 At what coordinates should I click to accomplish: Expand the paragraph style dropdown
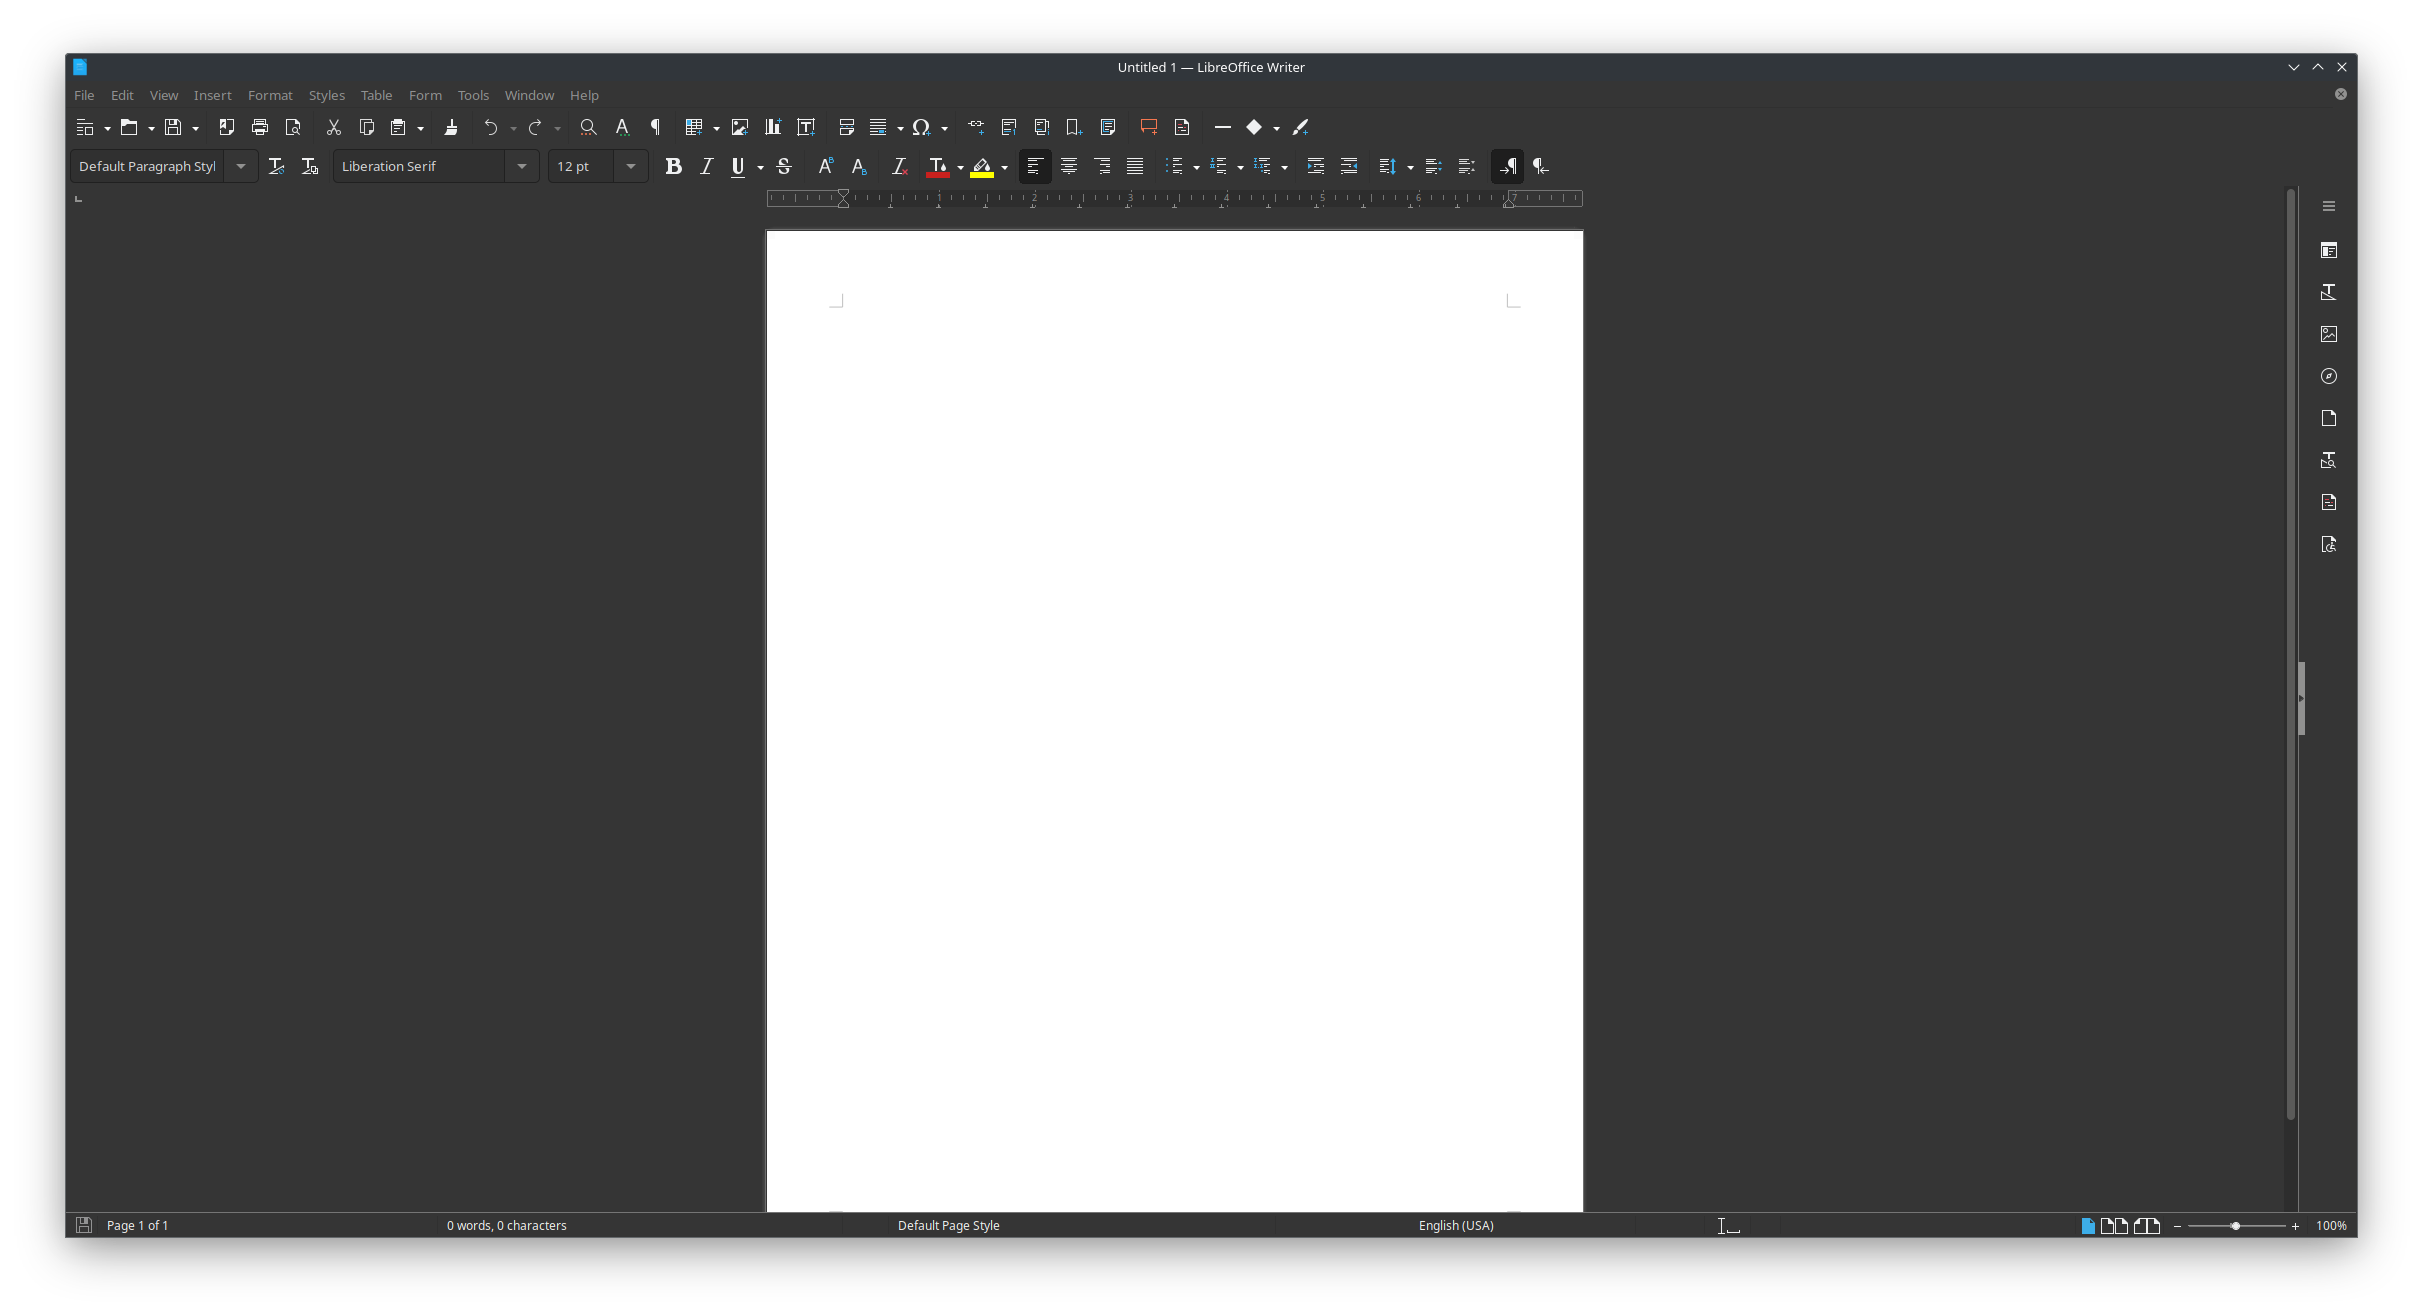pos(241,166)
